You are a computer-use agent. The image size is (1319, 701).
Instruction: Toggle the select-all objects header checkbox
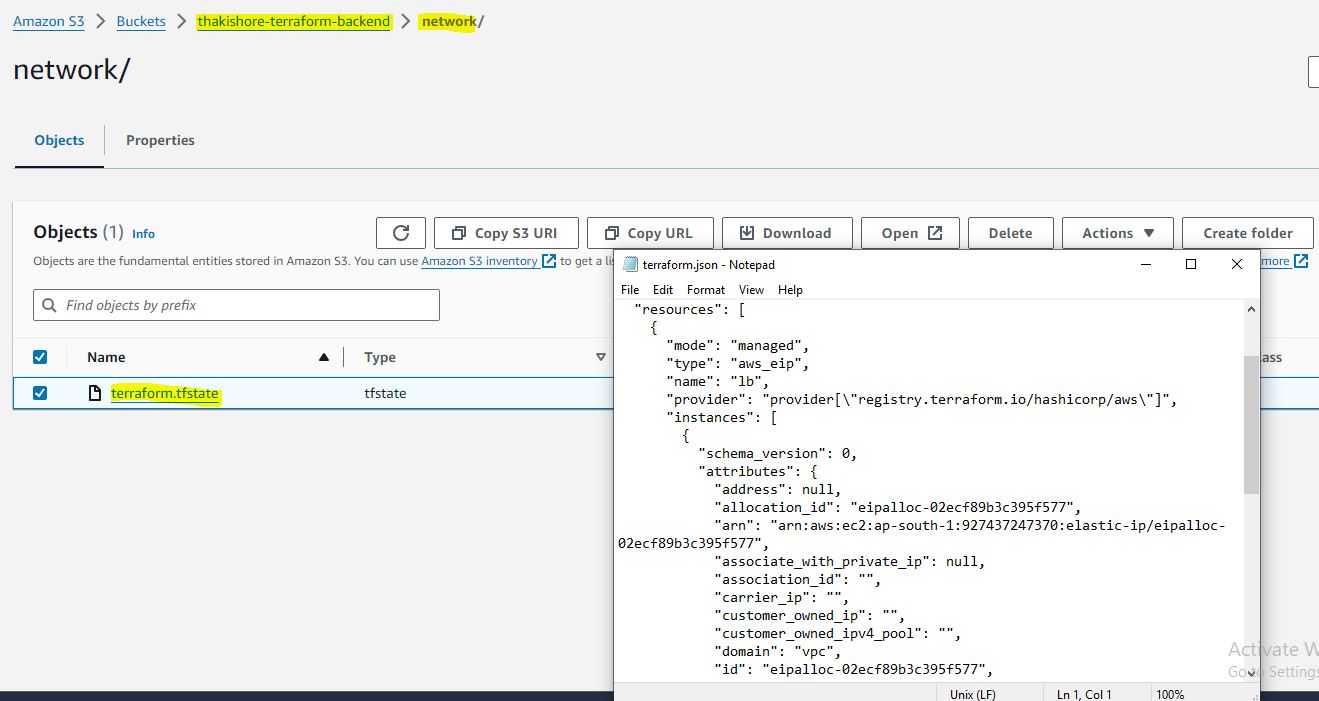(40, 357)
